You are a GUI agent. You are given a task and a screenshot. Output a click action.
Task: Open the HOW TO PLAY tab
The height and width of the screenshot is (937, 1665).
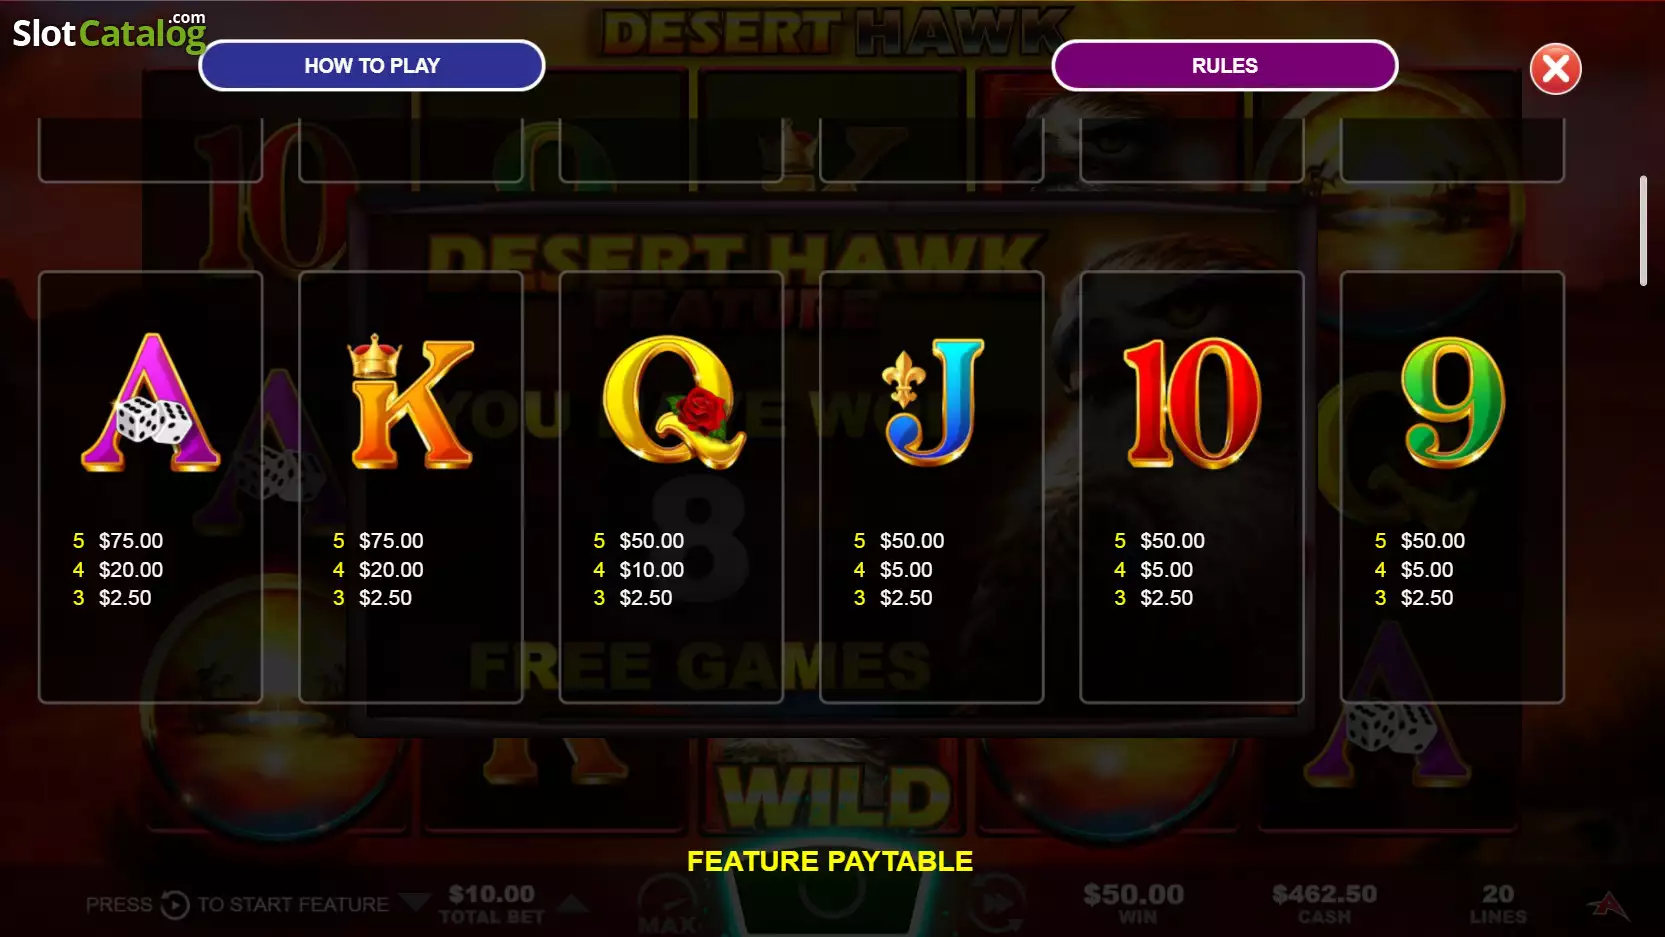[372, 66]
